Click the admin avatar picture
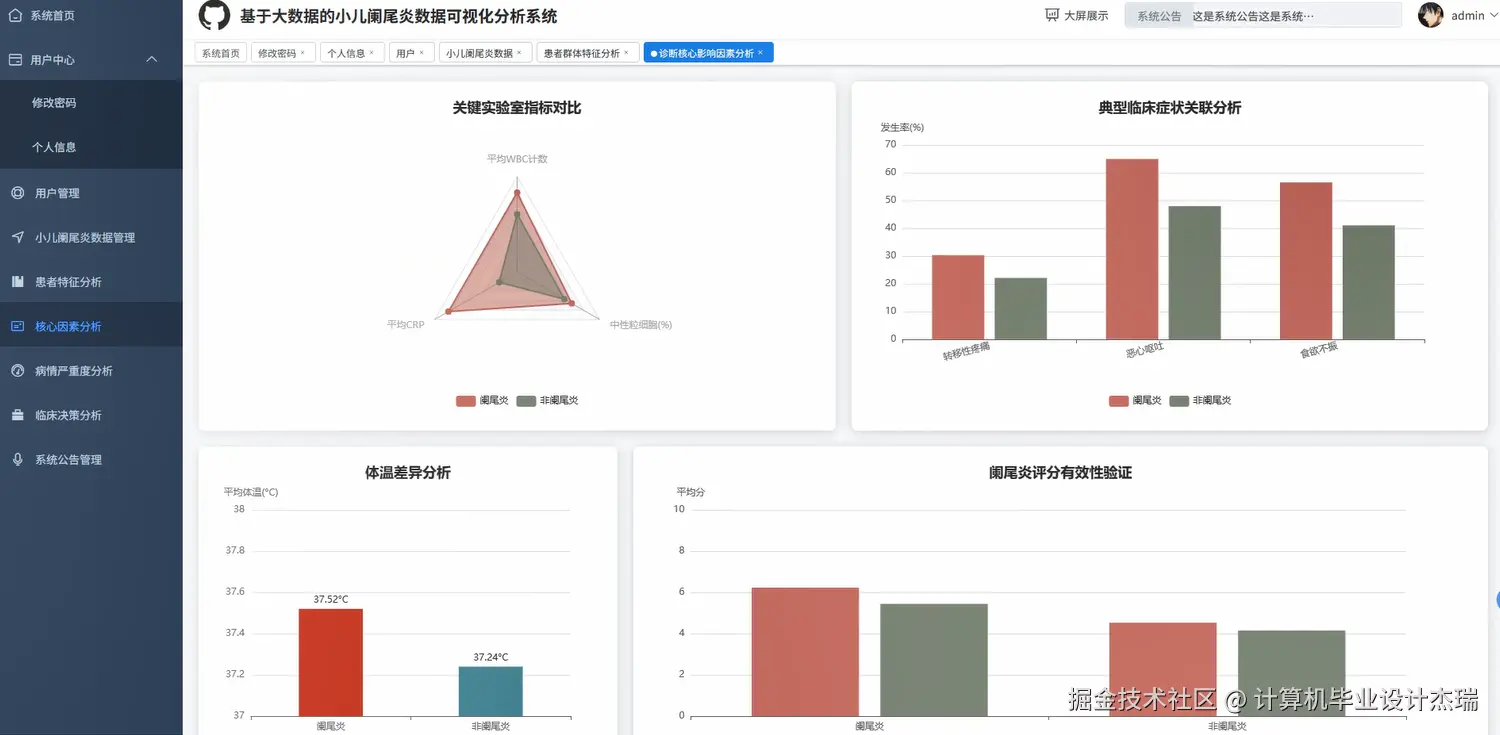The width and height of the screenshot is (1500, 735). (x=1431, y=15)
